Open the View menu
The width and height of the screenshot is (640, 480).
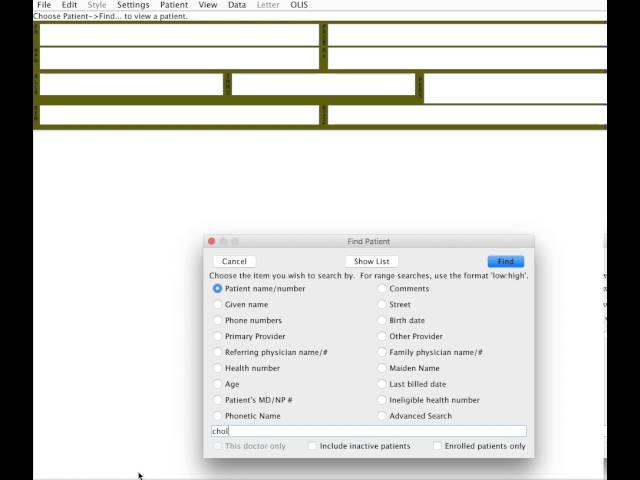208,5
